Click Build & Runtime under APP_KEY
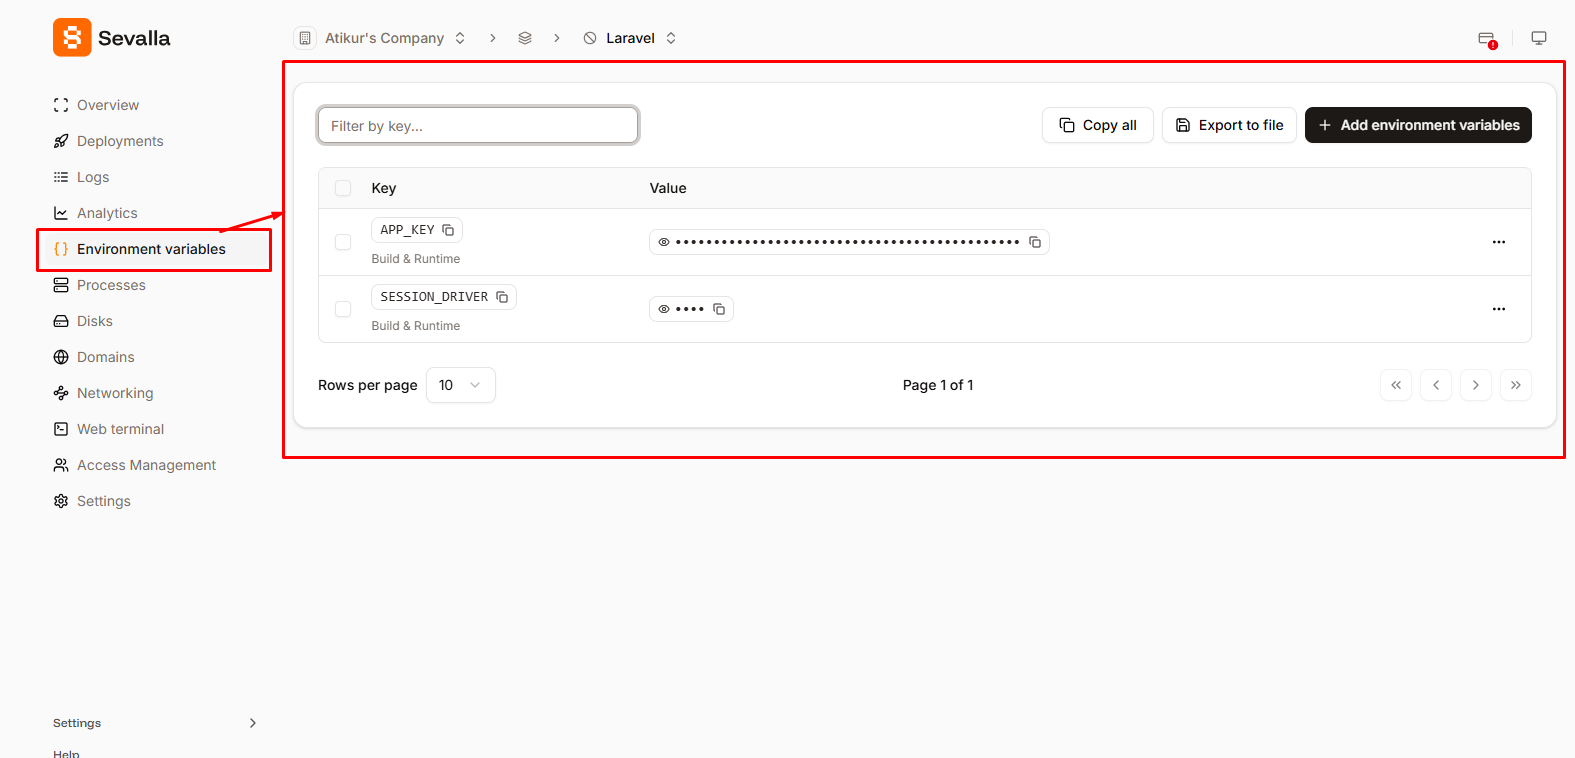 (416, 259)
